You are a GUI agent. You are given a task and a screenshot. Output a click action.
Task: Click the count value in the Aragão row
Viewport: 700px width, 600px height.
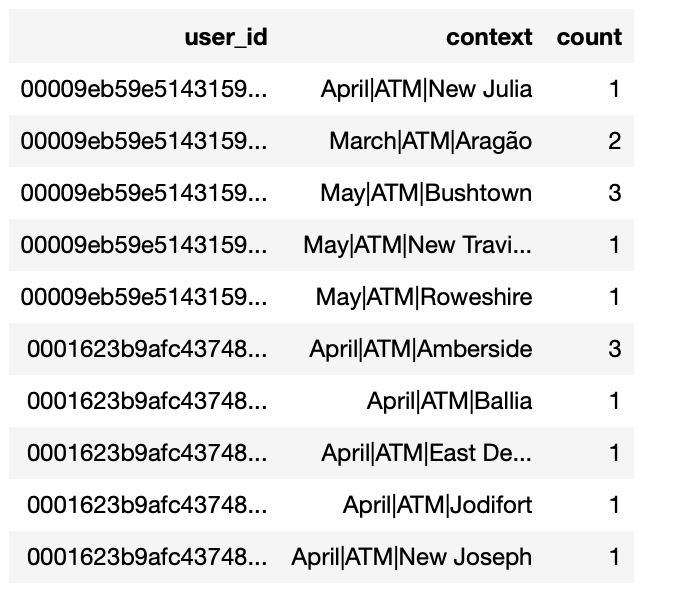point(614,142)
